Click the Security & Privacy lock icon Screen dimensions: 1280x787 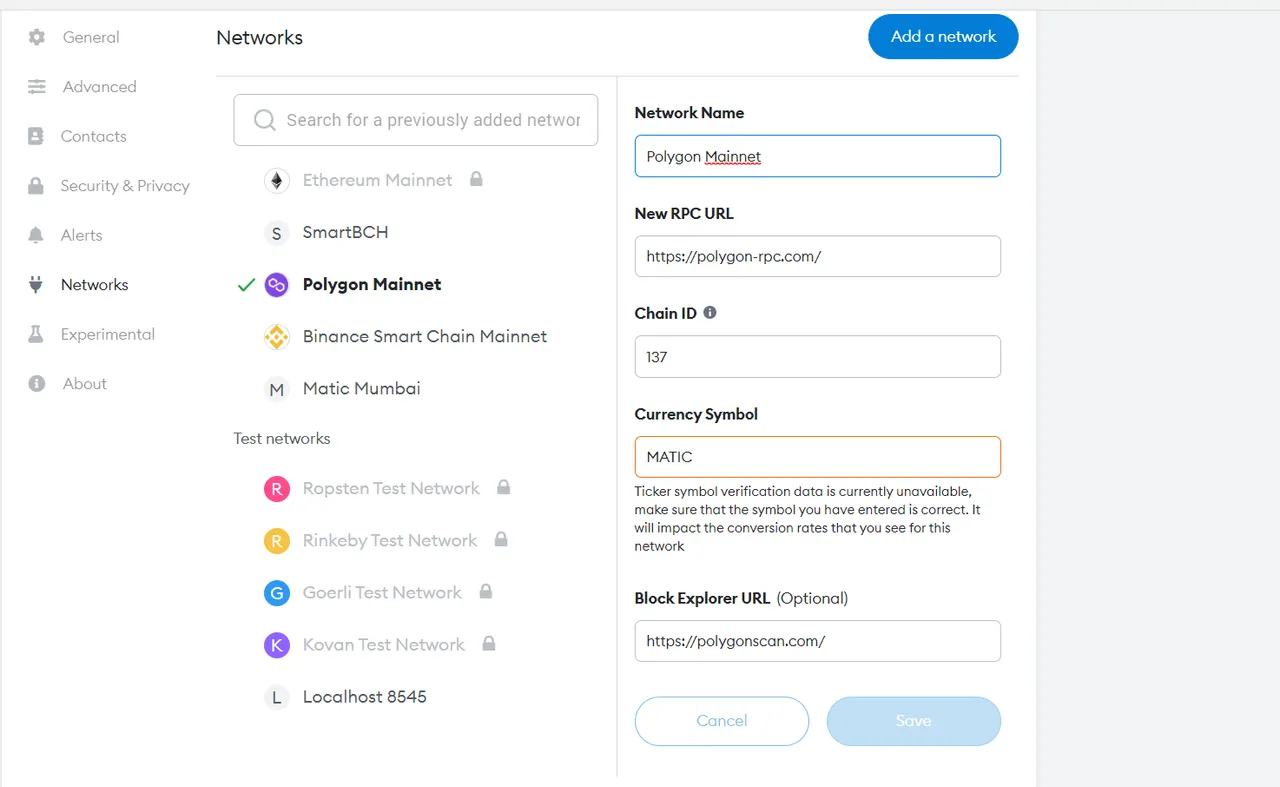click(x=36, y=186)
